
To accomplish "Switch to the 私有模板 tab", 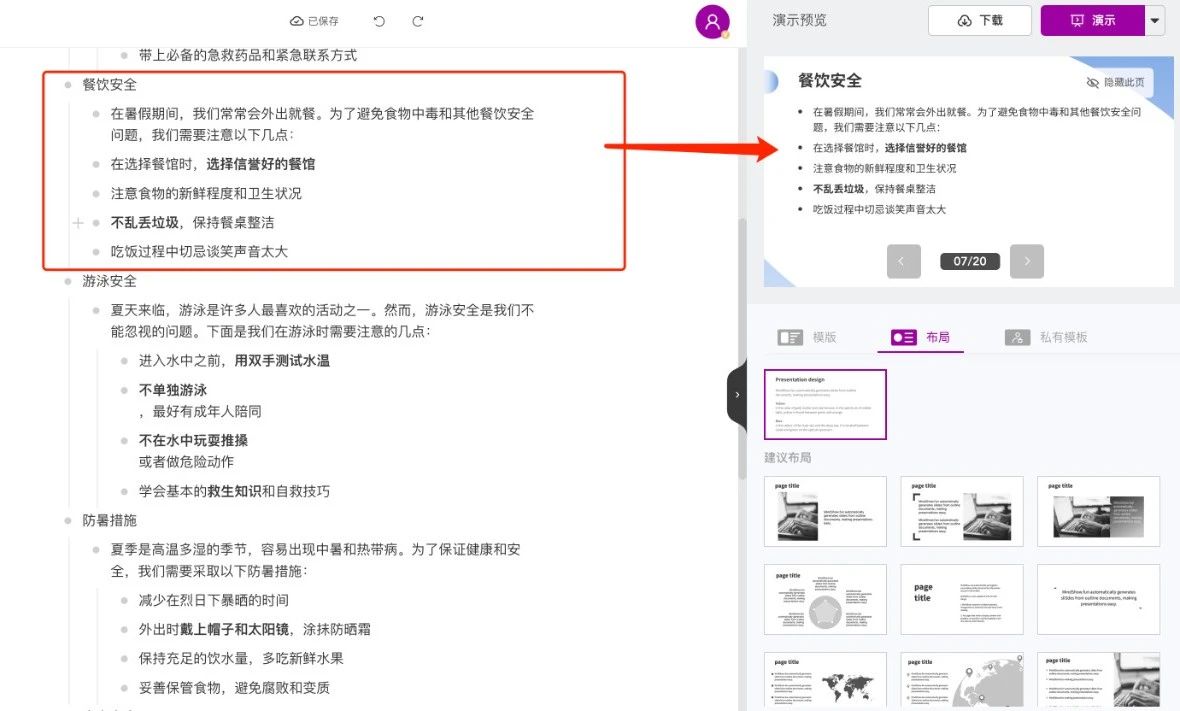I will coord(1046,338).
